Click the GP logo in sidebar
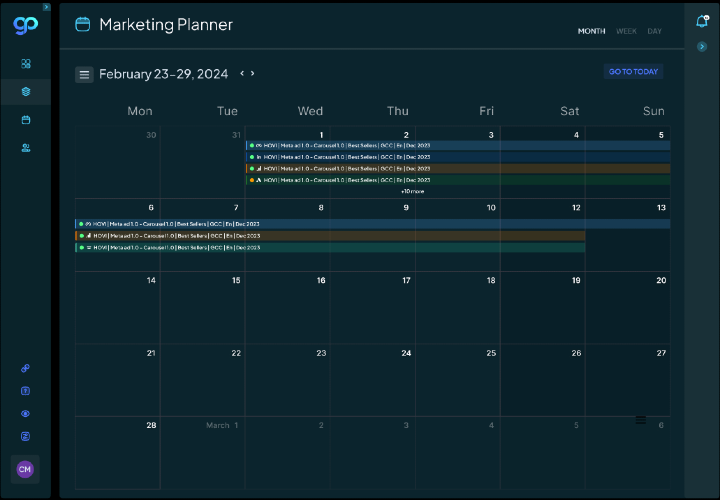Viewport: 720px width, 500px height. pos(24,23)
